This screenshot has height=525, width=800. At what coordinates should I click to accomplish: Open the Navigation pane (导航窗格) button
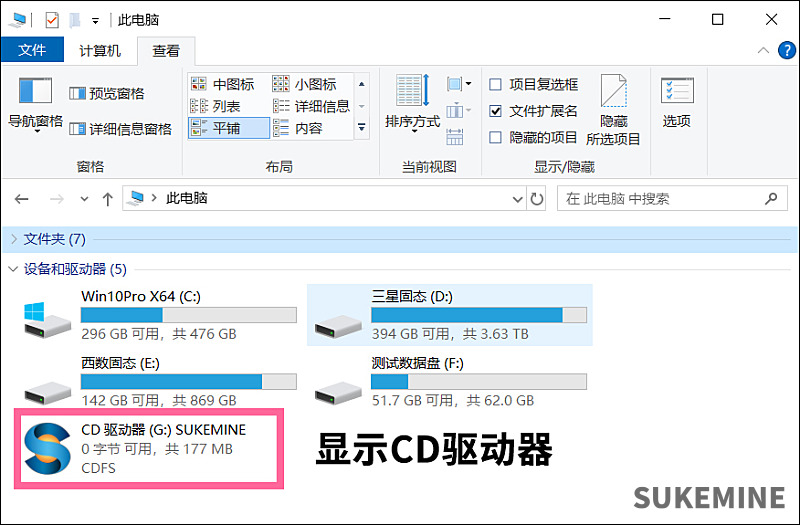pyautogui.click(x=35, y=105)
